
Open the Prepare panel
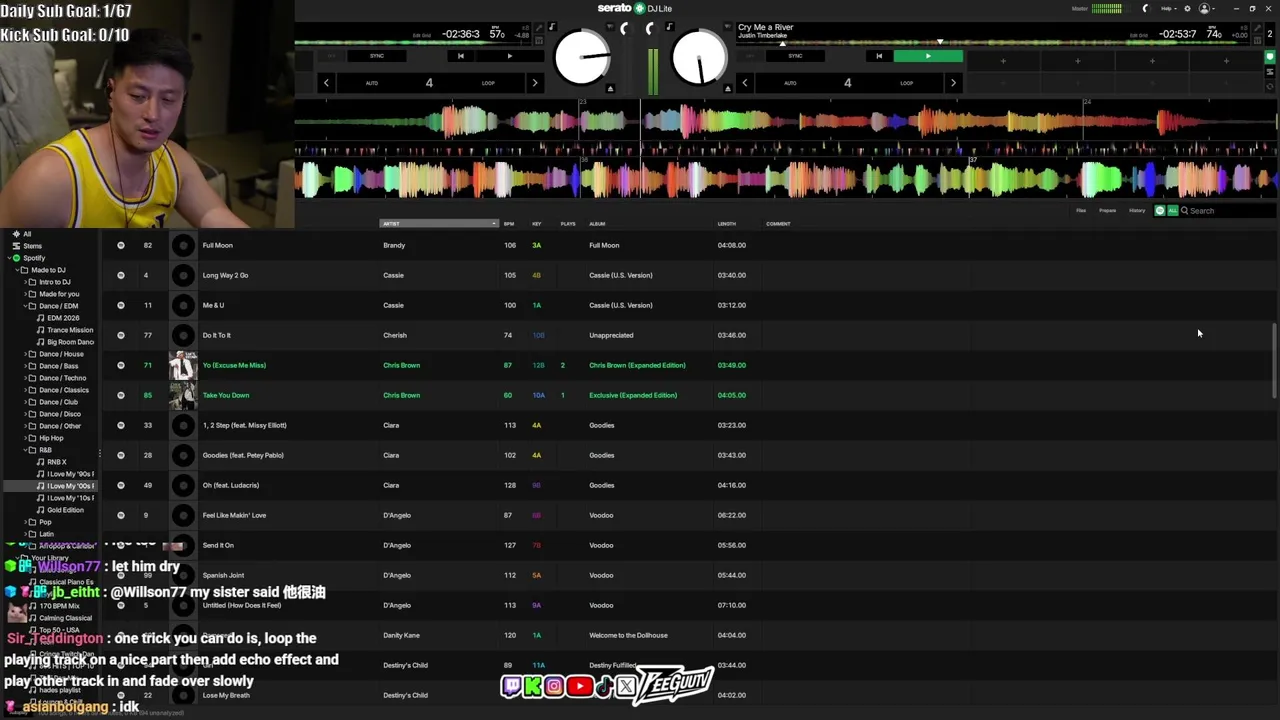[1108, 211]
